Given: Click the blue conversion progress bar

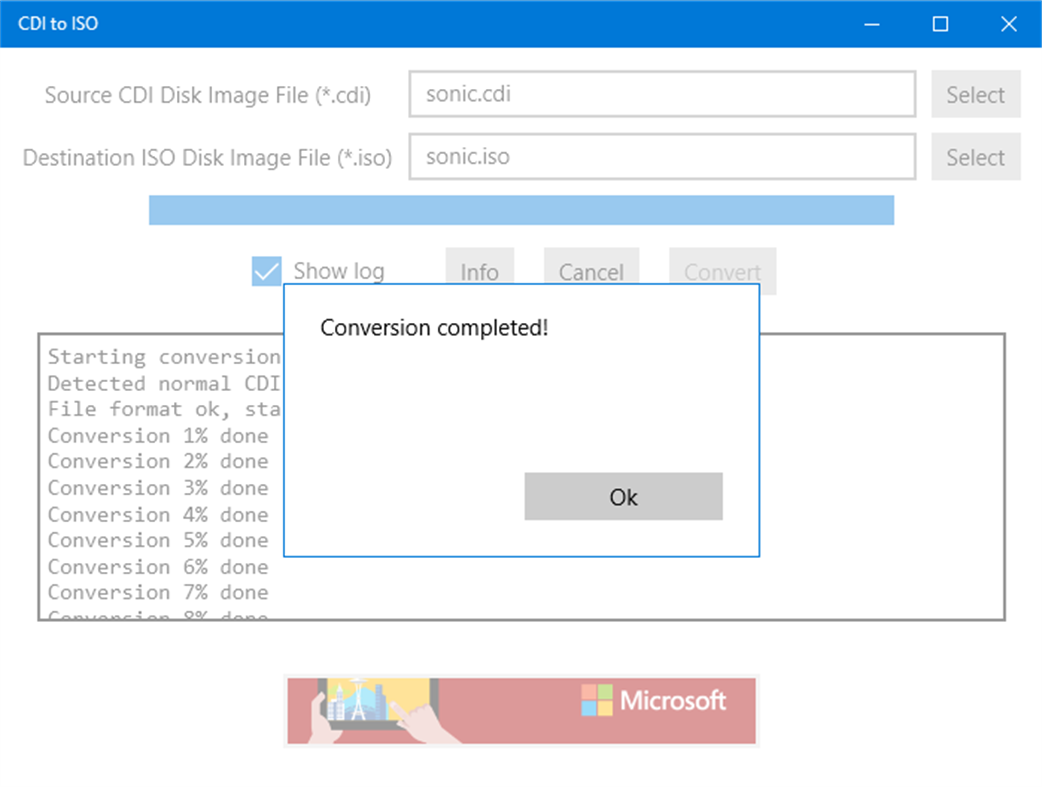Looking at the screenshot, I should [x=520, y=210].
